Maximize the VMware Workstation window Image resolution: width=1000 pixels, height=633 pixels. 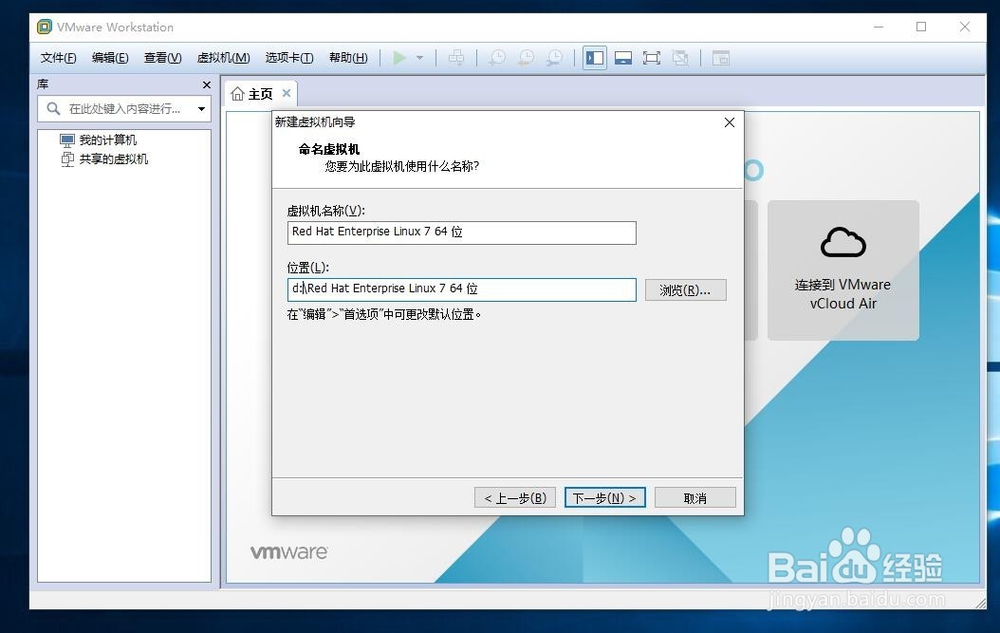coord(921,27)
